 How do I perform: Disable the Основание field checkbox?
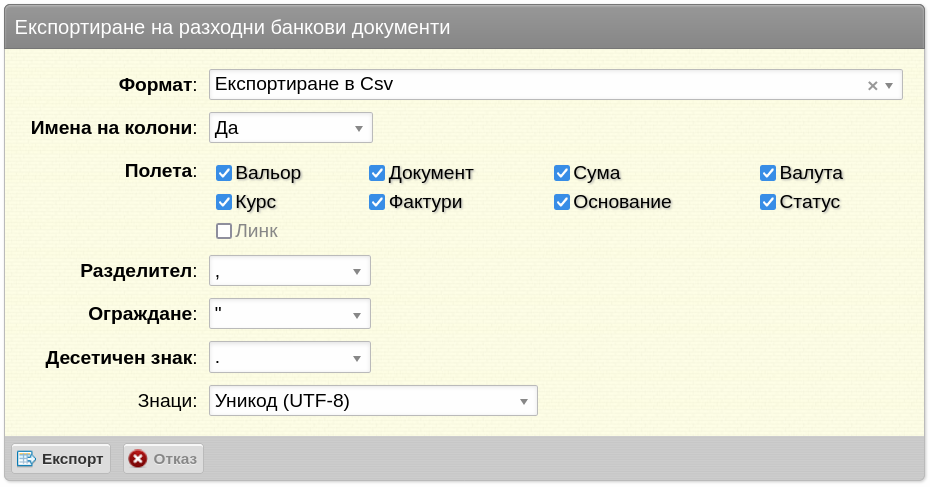(x=562, y=202)
